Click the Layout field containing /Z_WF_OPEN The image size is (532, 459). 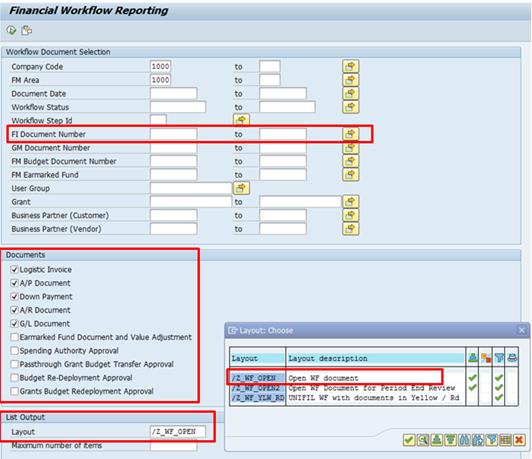click(x=178, y=432)
